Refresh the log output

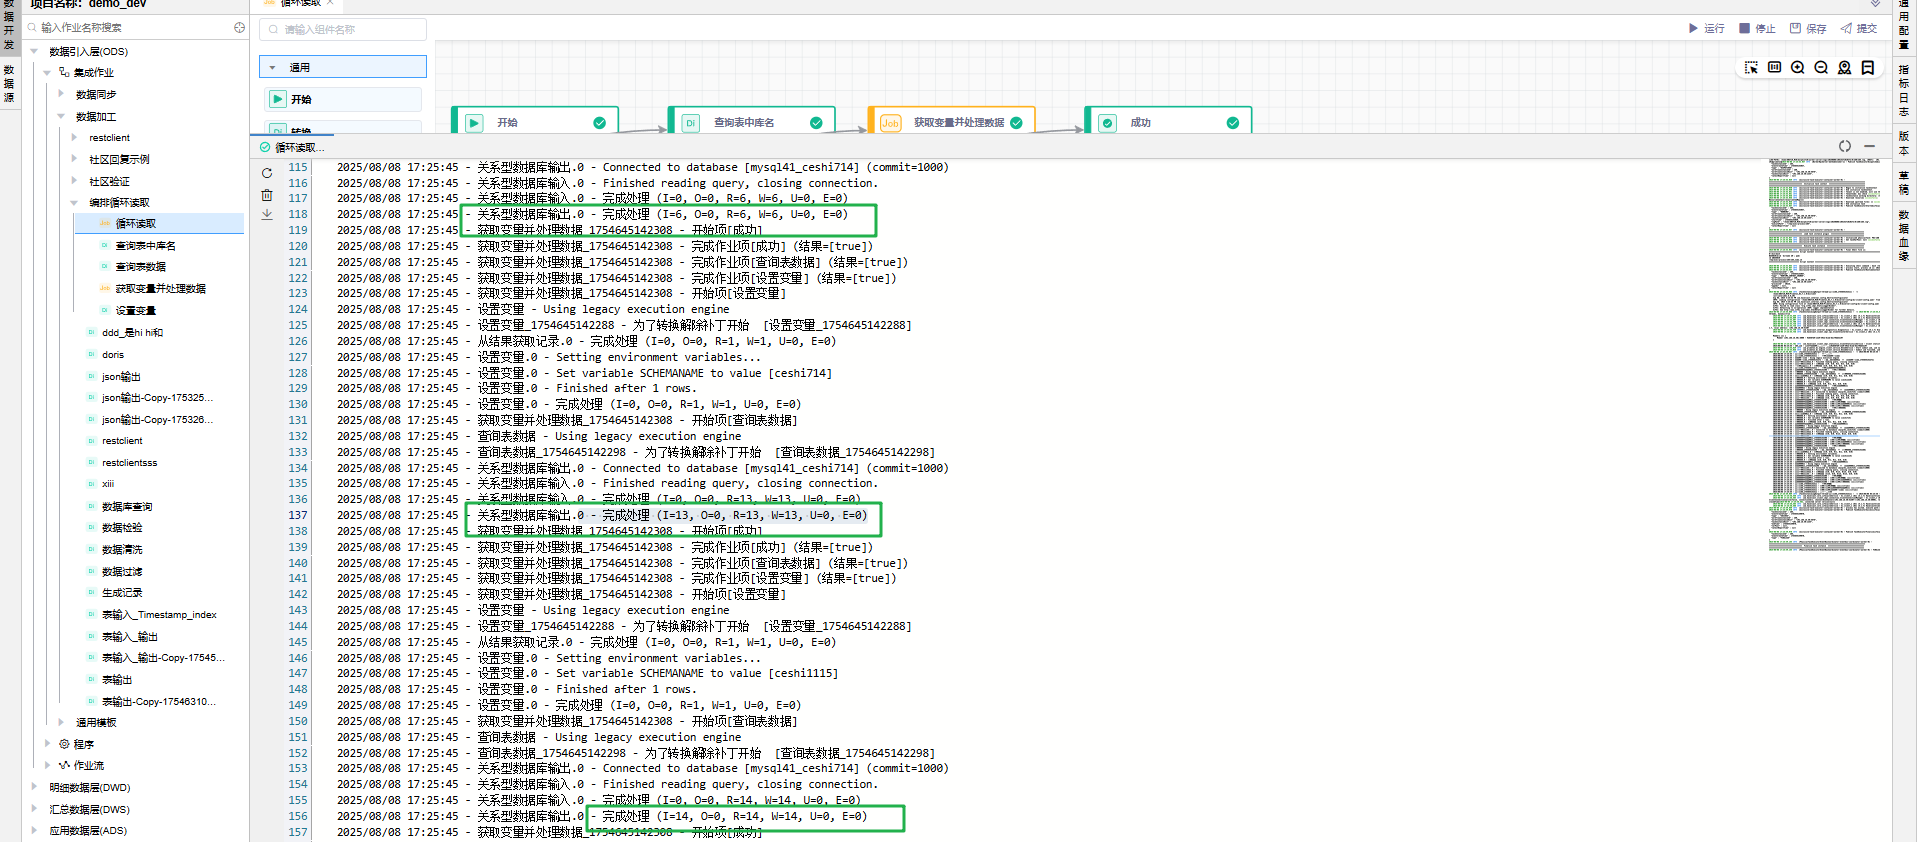[267, 173]
